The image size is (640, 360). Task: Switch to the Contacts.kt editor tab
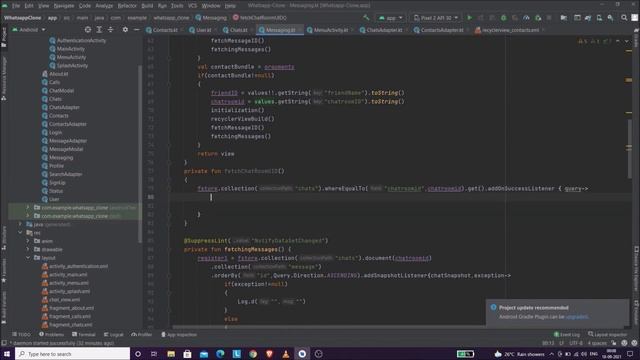pos(164,30)
